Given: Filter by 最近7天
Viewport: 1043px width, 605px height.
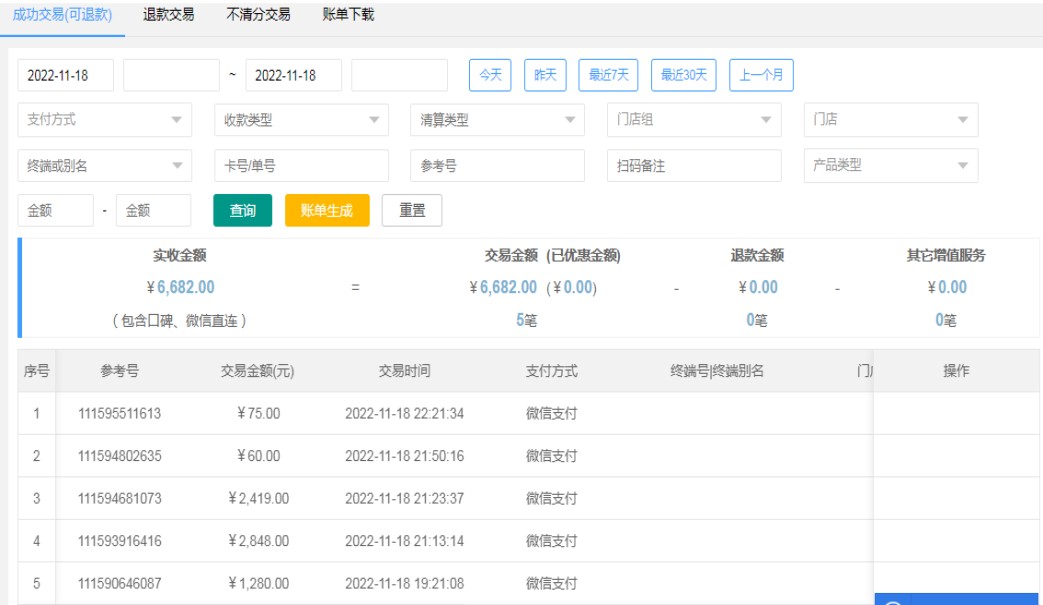Looking at the screenshot, I should point(609,75).
